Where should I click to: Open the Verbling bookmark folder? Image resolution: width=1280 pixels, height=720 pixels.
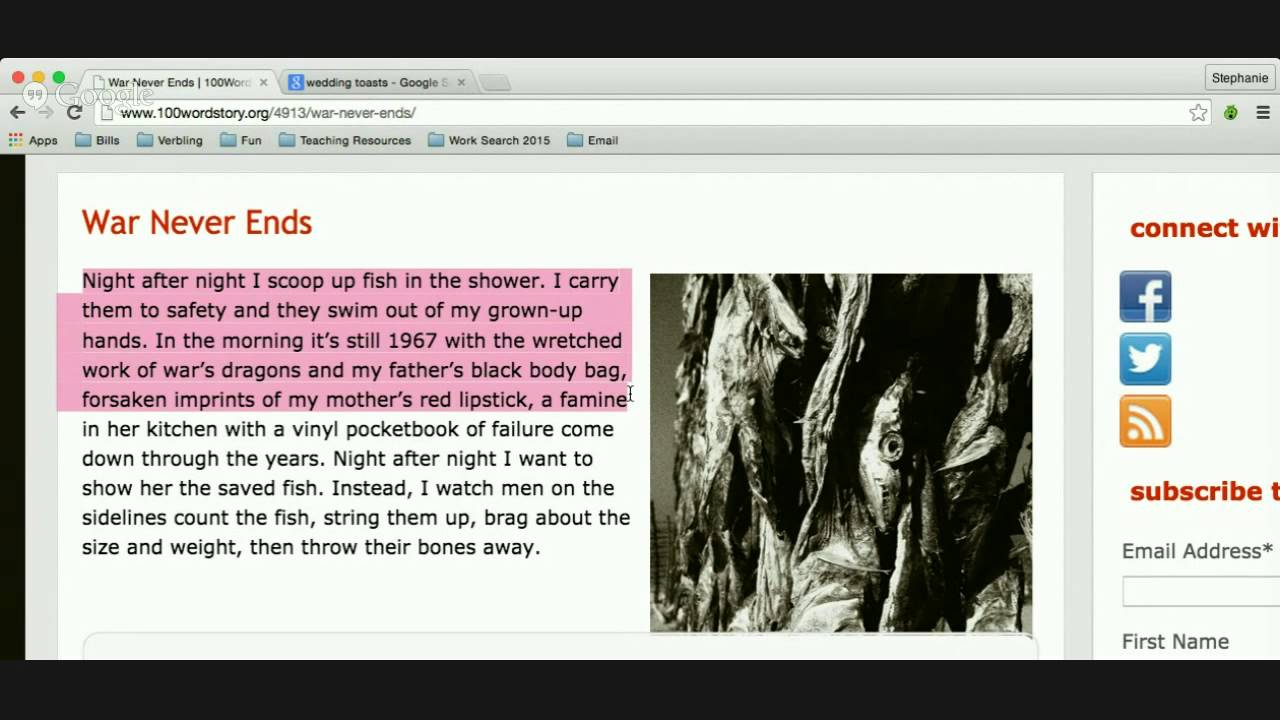point(169,140)
